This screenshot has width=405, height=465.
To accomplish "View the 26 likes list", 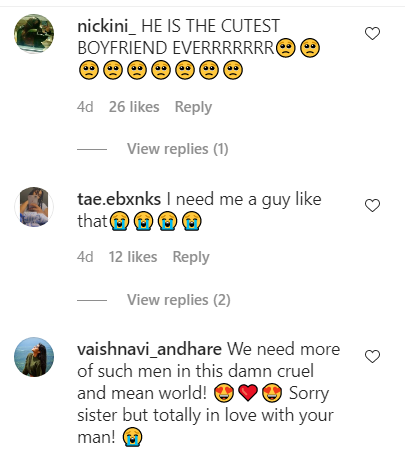I will point(134,107).
